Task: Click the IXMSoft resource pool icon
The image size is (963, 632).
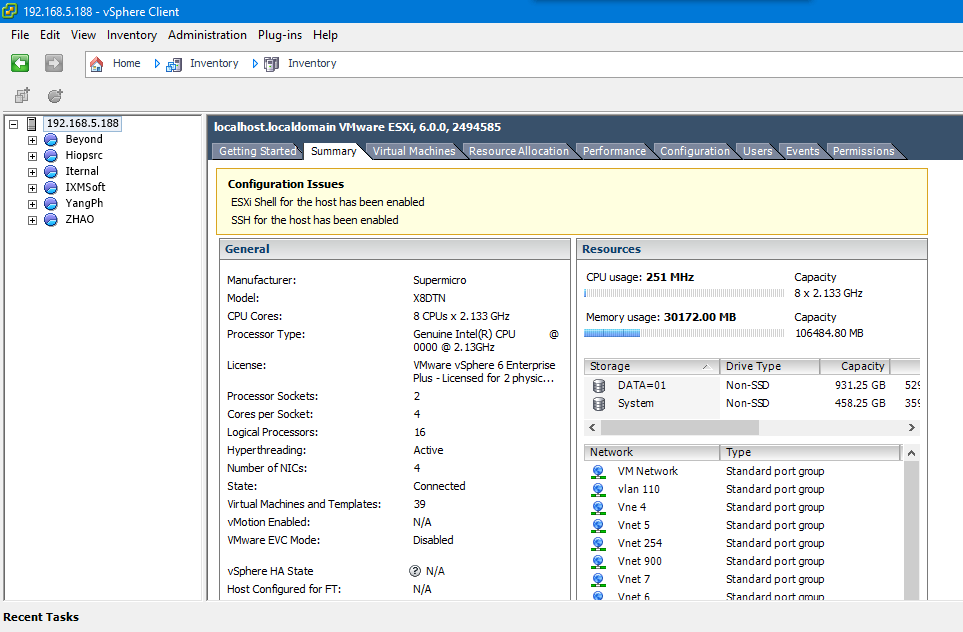Action: (51, 188)
